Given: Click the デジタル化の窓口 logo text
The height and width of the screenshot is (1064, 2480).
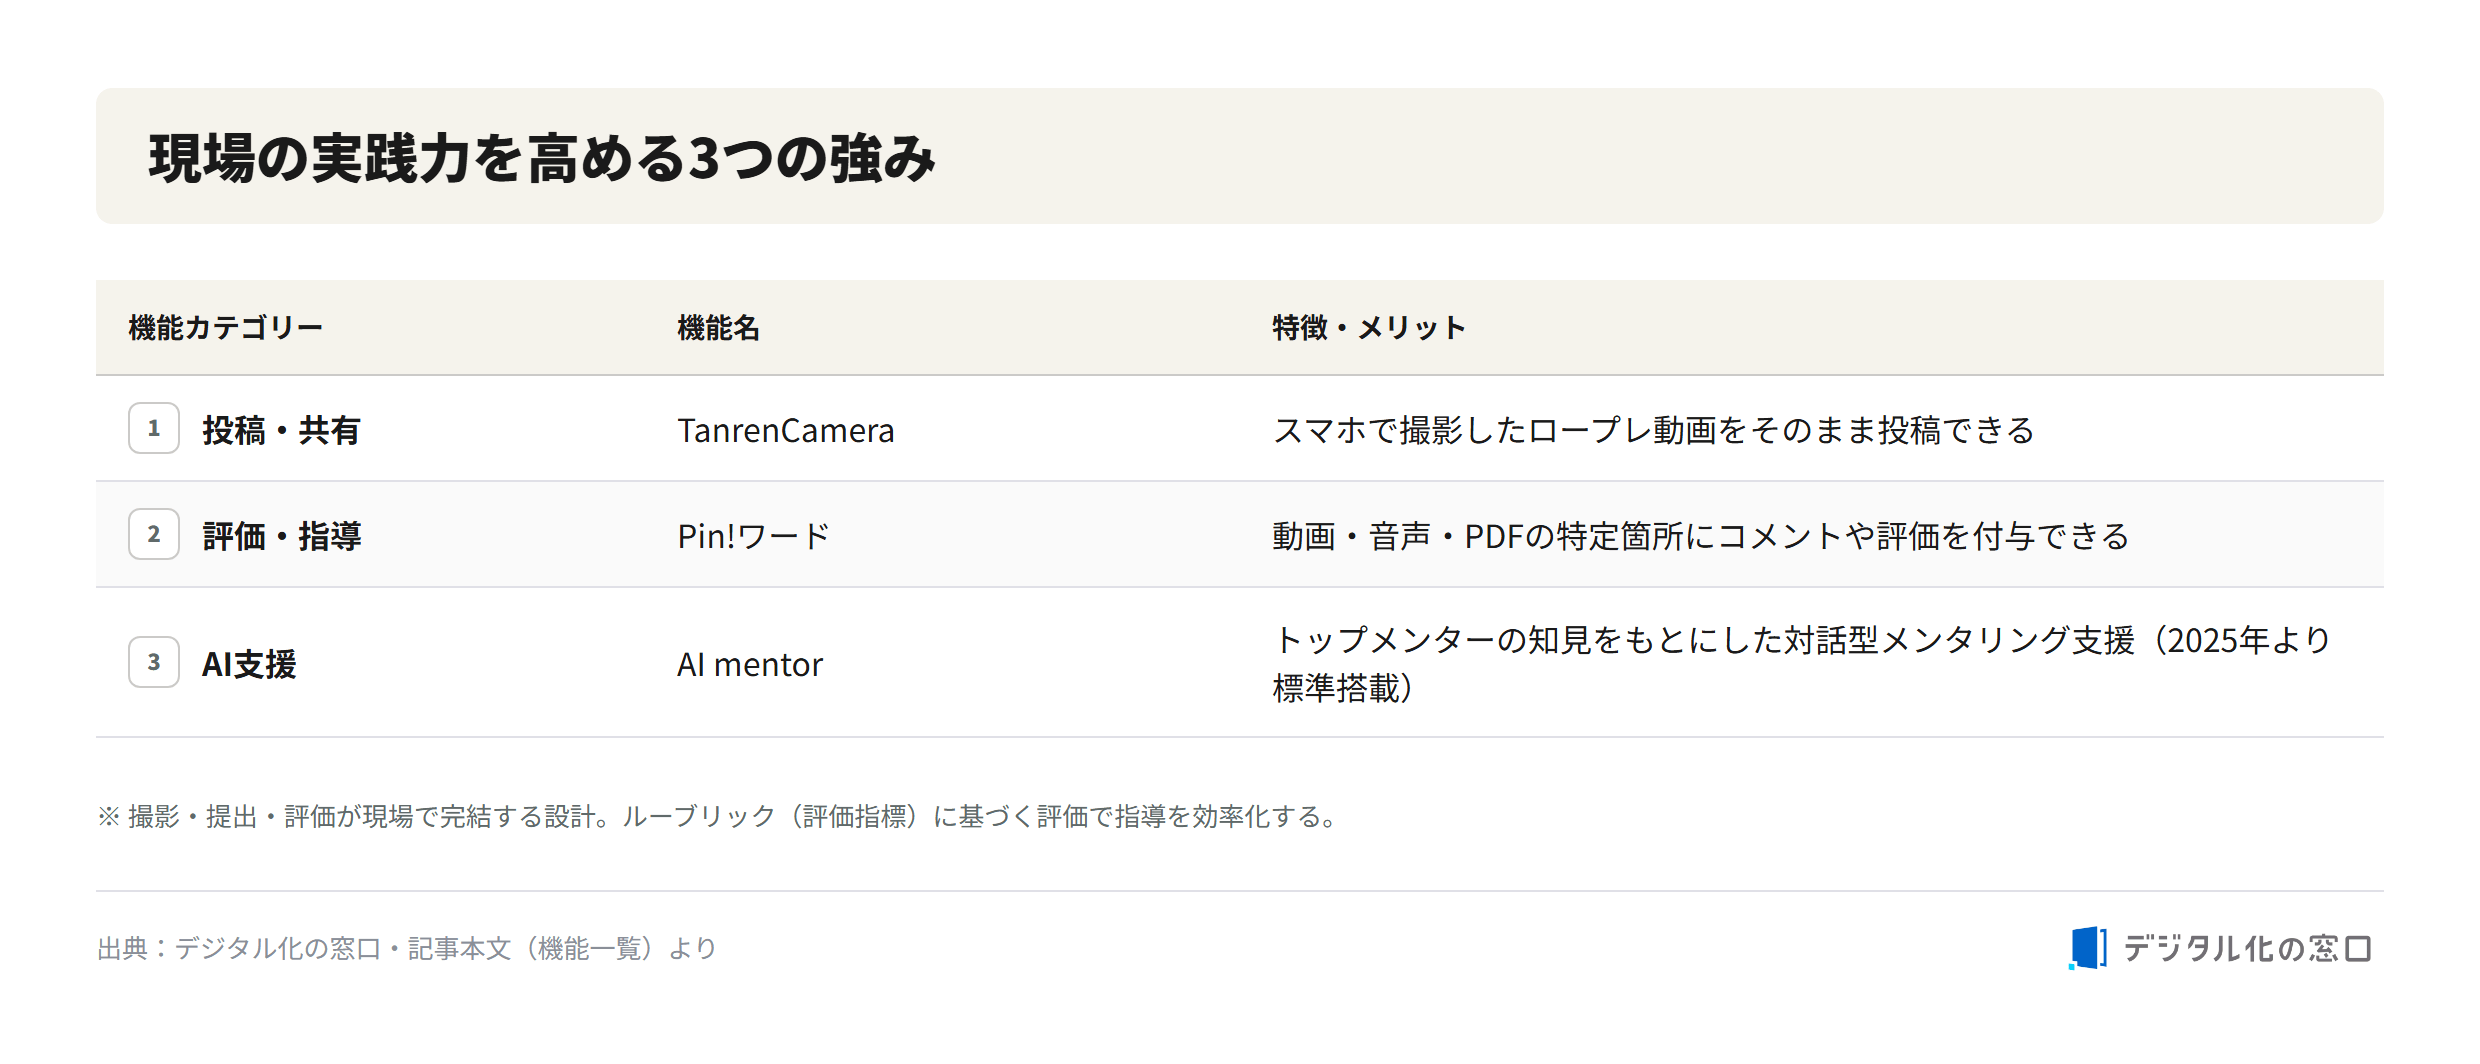Looking at the screenshot, I should pos(2247,948).
